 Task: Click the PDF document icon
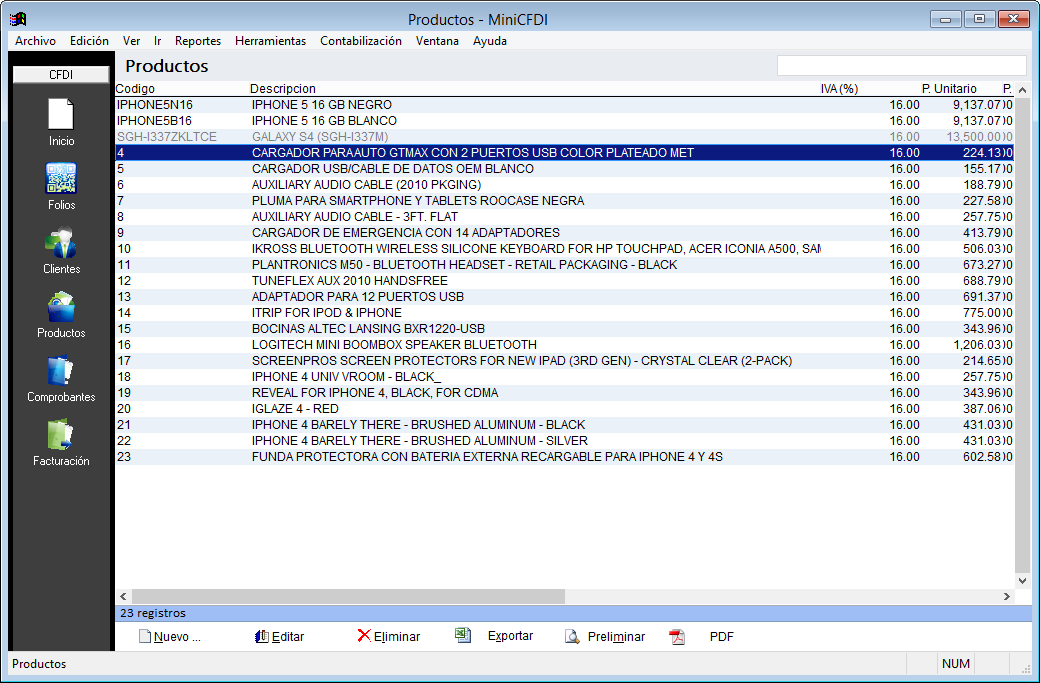point(677,637)
